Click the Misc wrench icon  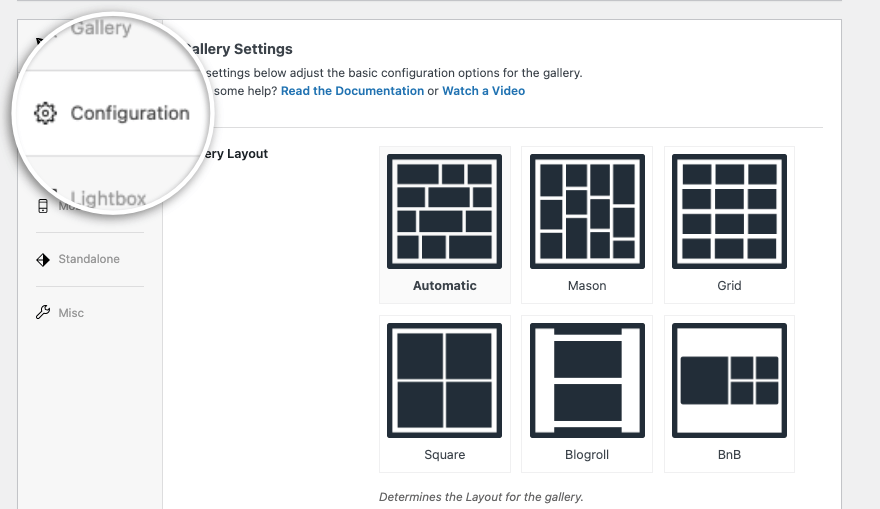point(43,313)
